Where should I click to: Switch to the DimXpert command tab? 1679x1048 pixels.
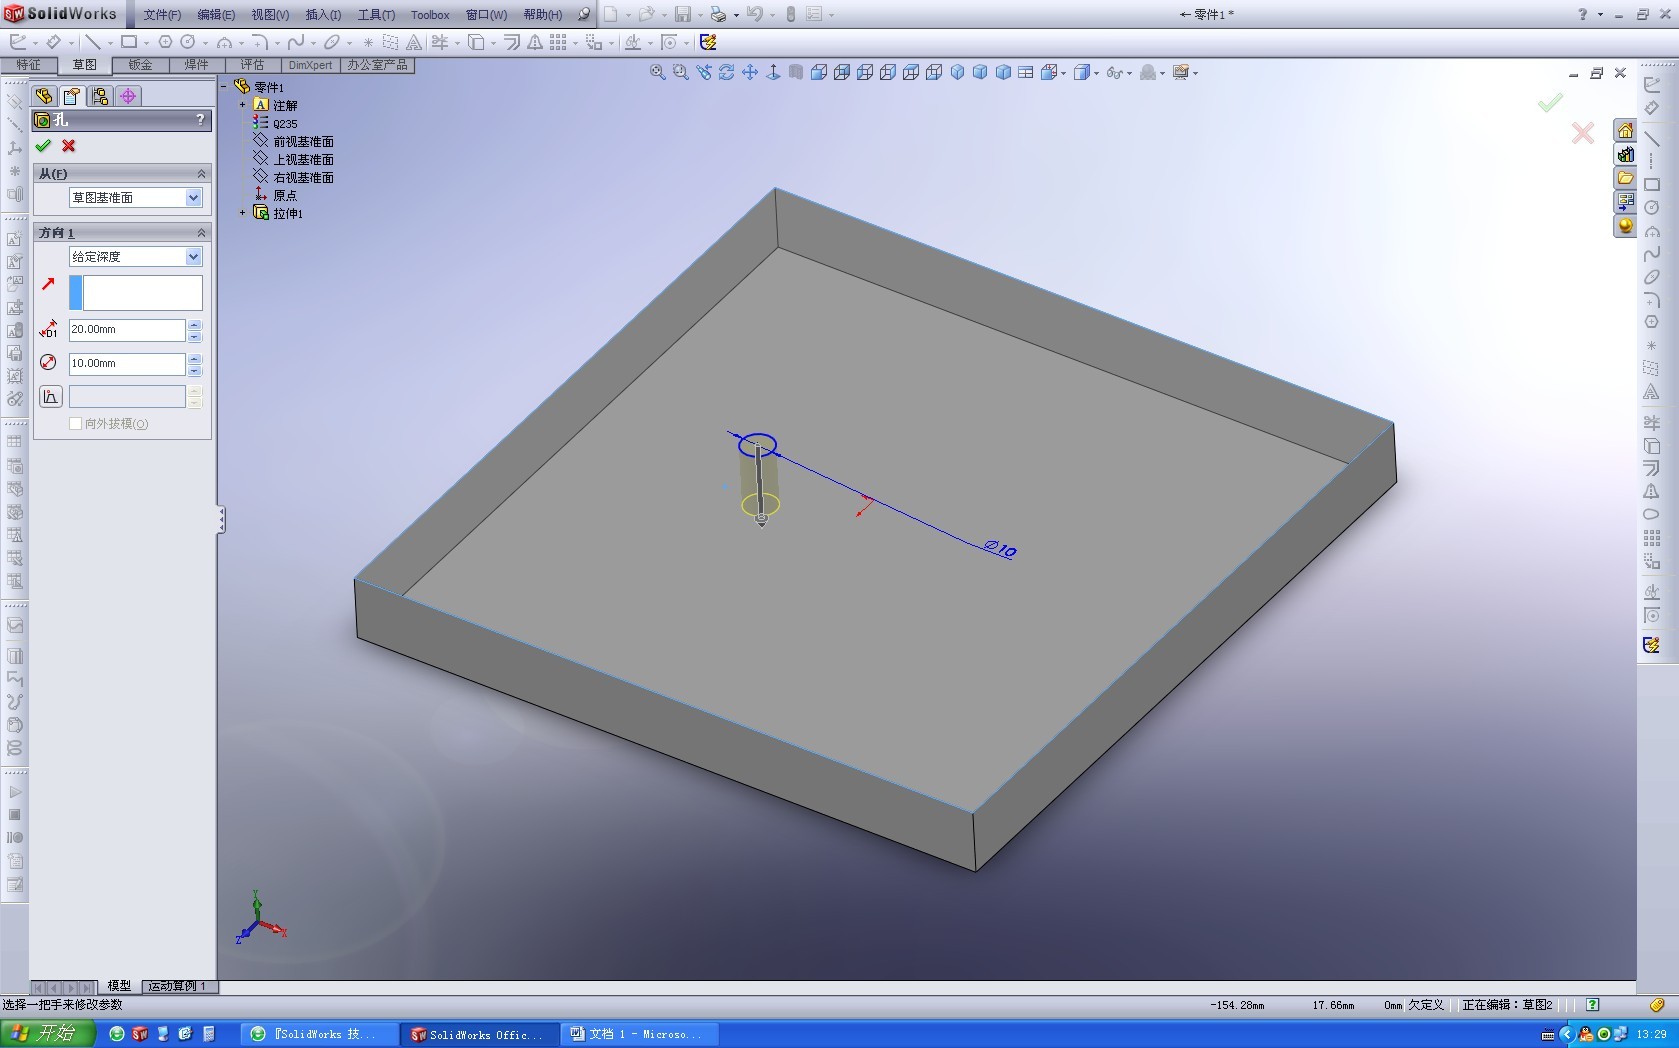coord(310,65)
